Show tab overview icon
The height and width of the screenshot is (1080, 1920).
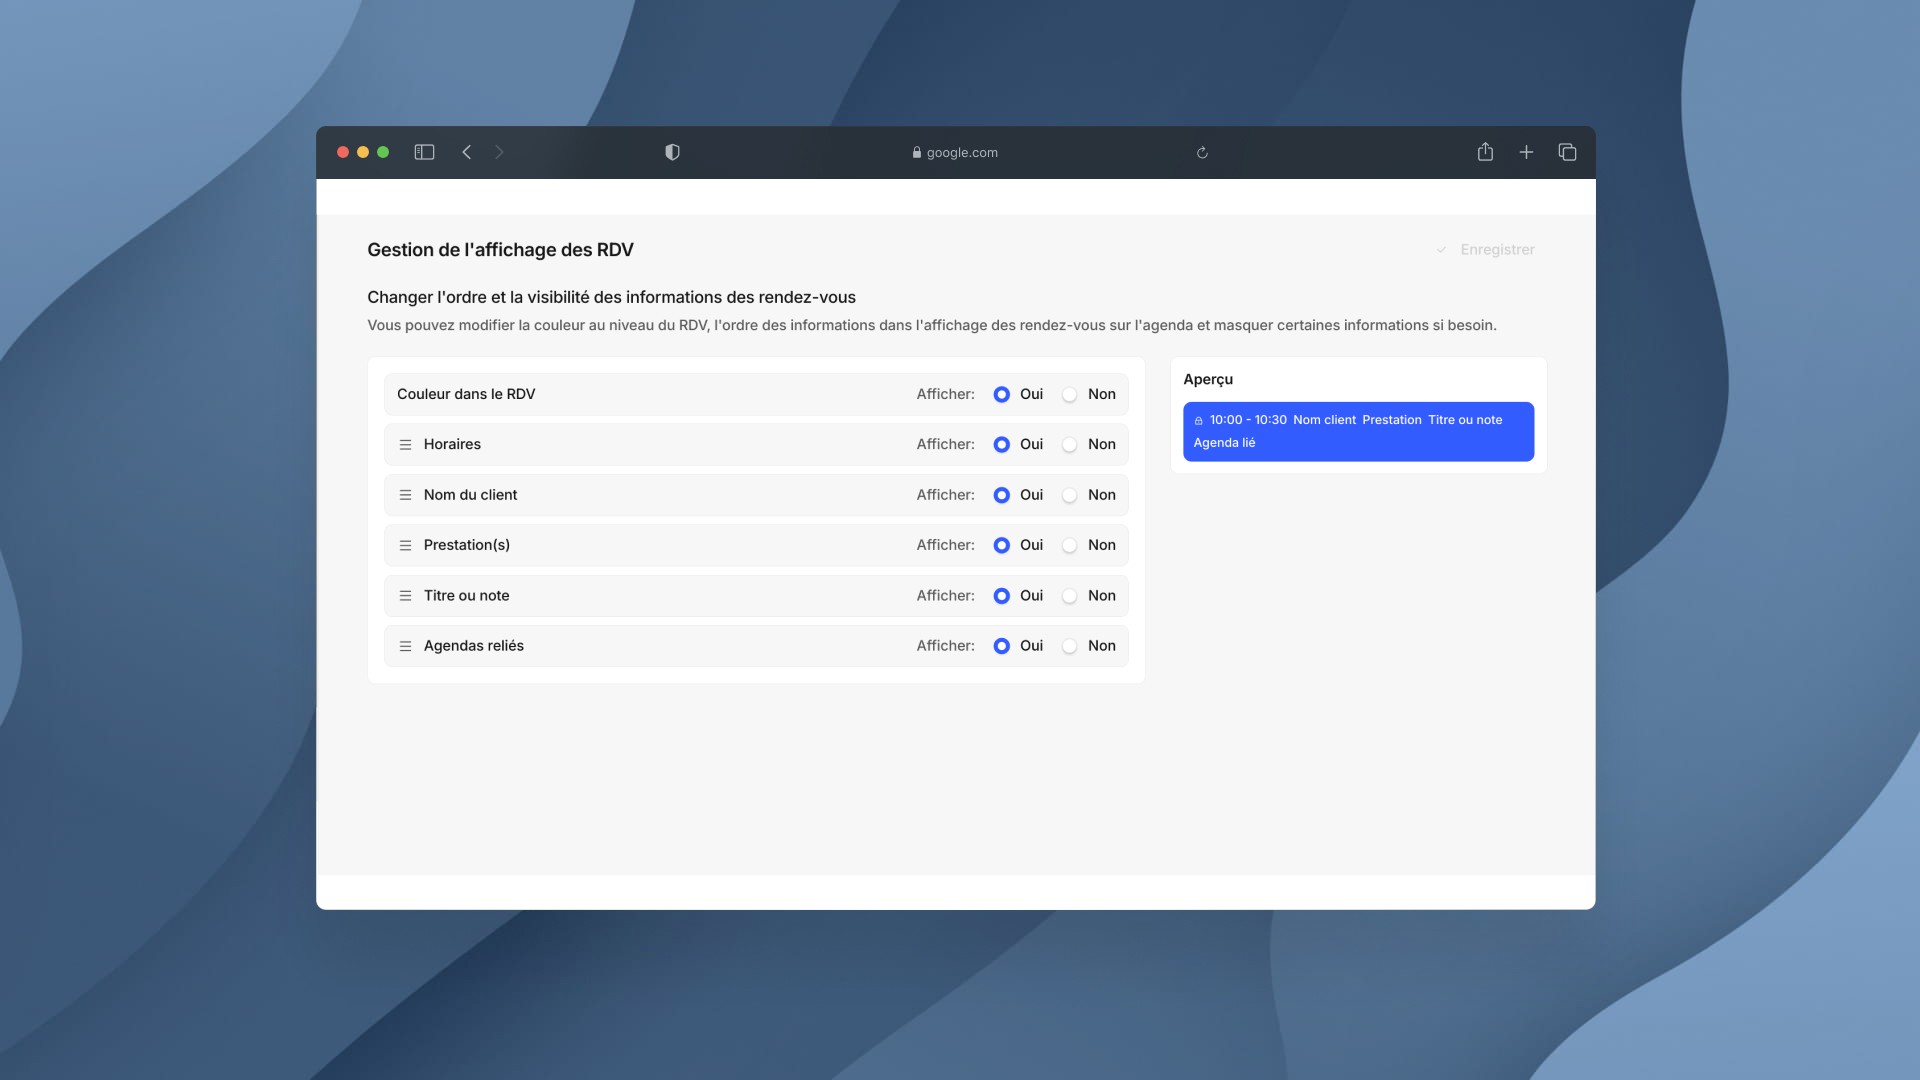click(1567, 152)
